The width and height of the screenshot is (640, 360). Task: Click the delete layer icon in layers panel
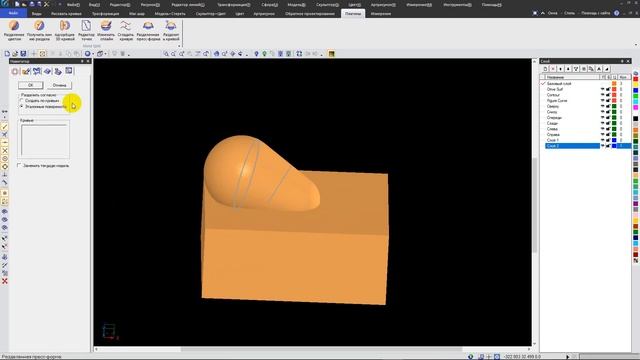tap(553, 69)
